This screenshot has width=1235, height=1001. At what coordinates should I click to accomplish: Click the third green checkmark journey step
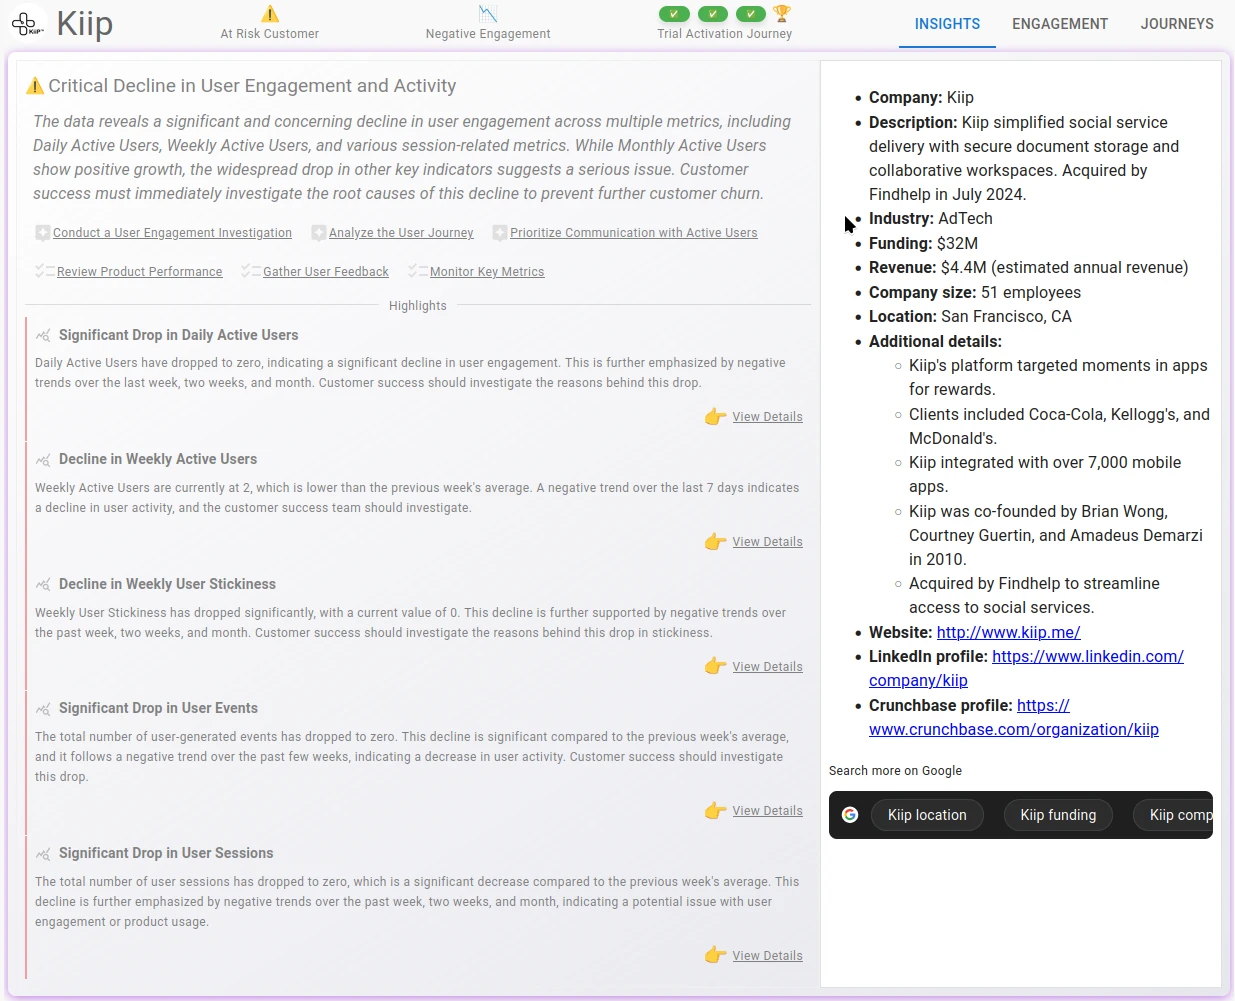coord(751,14)
